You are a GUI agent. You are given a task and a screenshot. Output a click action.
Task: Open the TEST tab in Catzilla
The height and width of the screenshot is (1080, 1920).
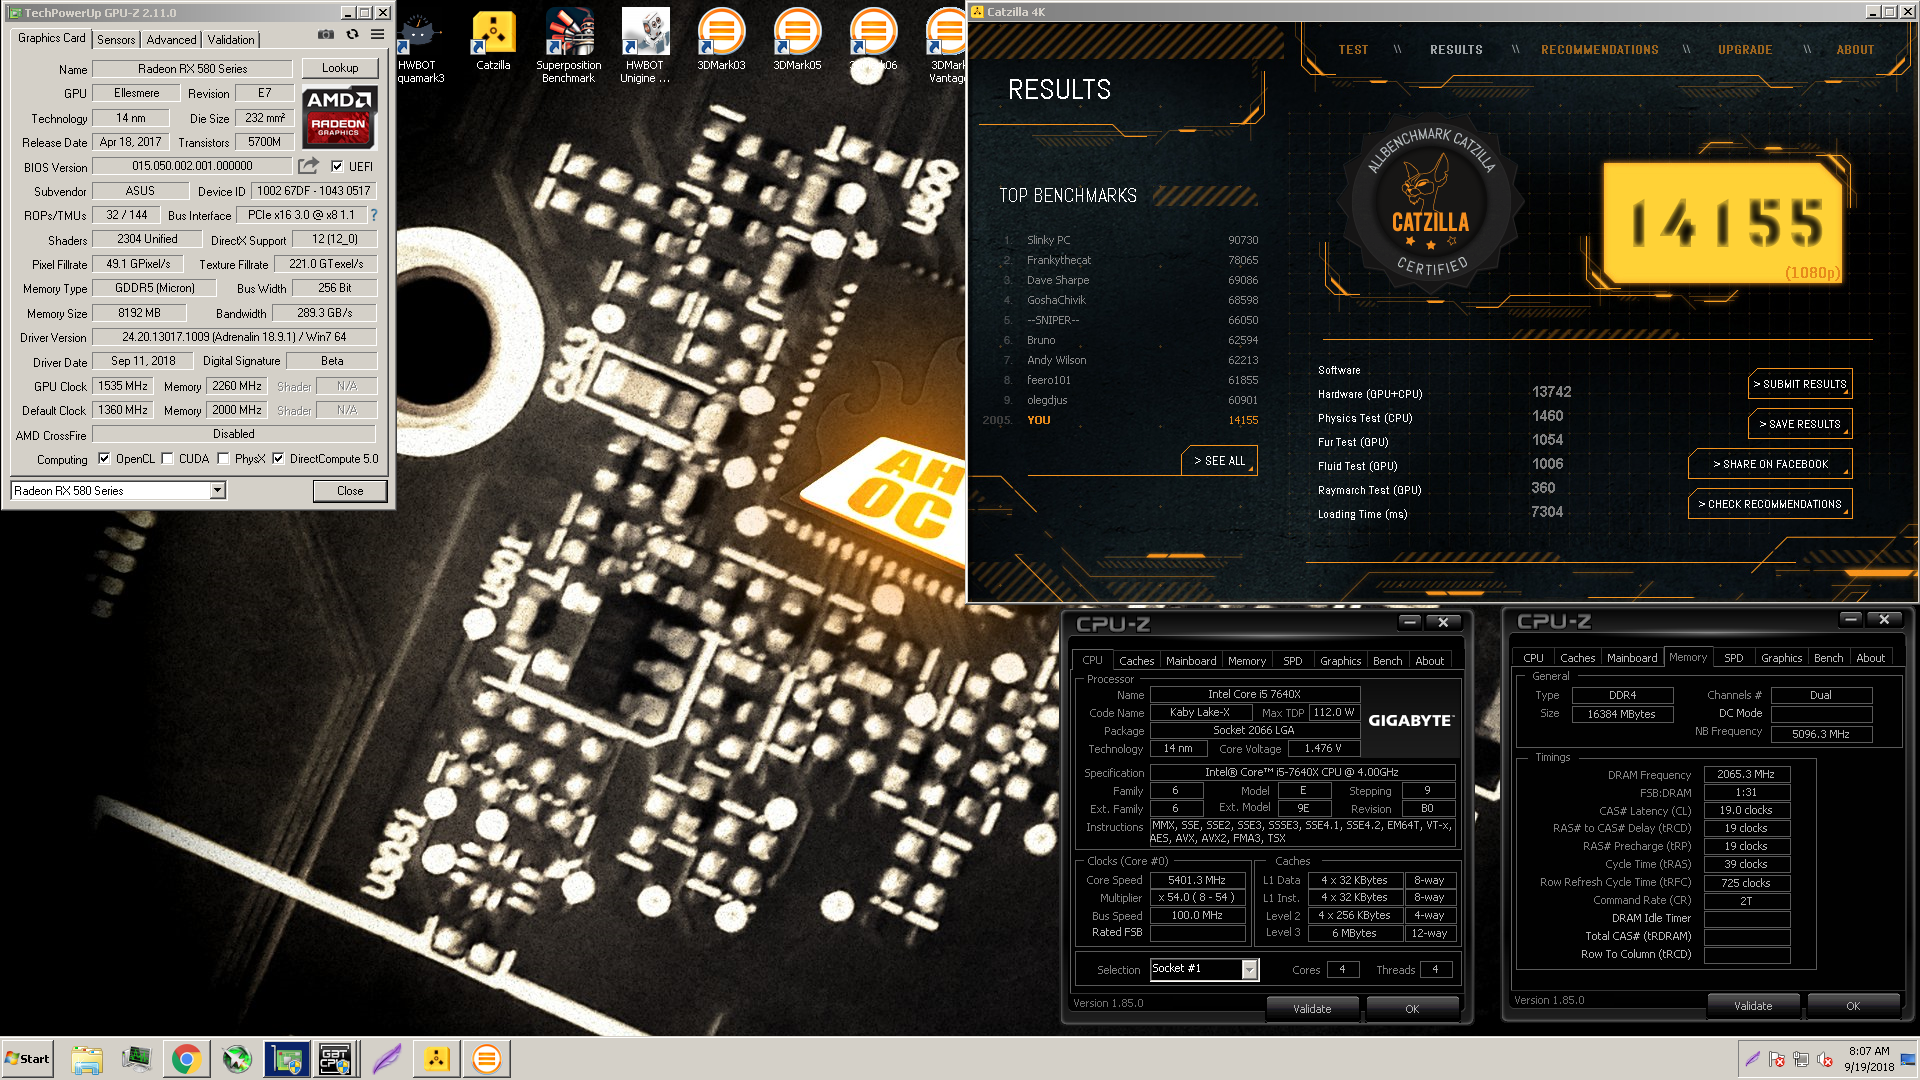coord(1353,50)
